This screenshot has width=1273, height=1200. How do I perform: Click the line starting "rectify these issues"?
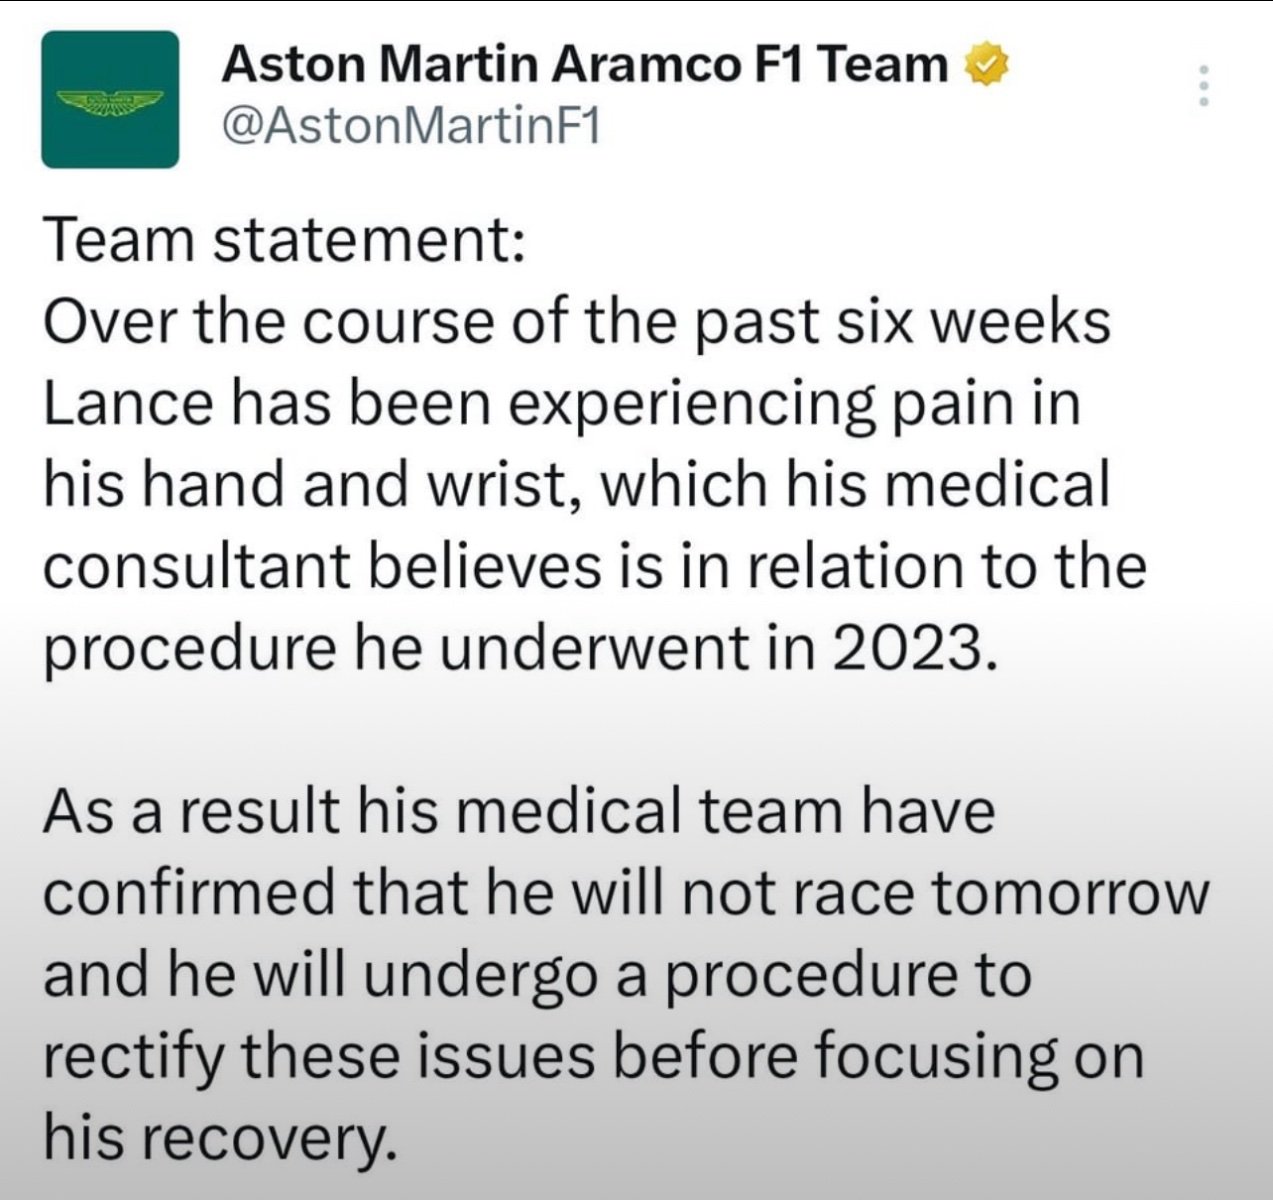point(593,1057)
